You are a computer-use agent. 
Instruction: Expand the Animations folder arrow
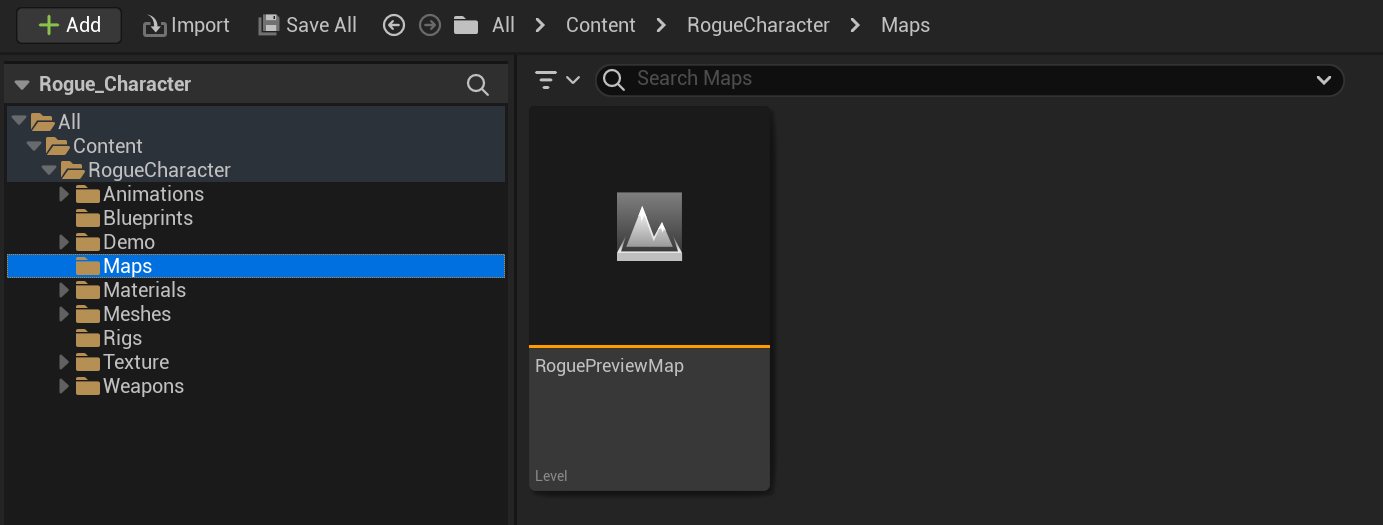[64, 193]
